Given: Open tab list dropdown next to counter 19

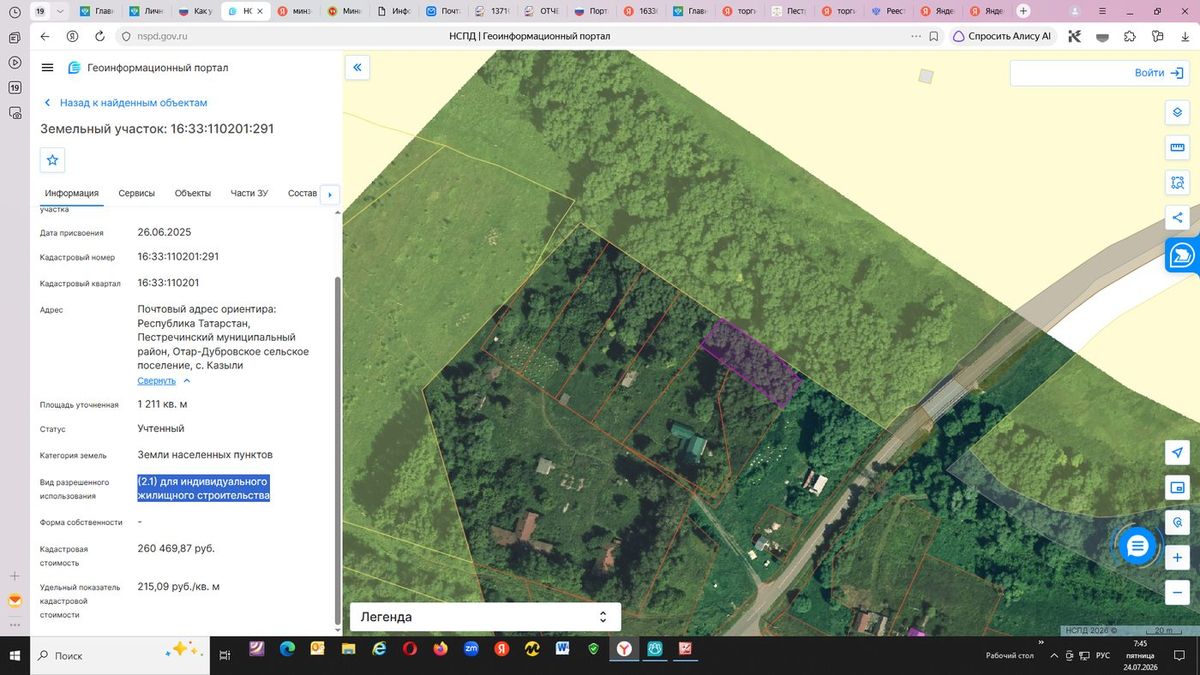Looking at the screenshot, I should pos(62,11).
